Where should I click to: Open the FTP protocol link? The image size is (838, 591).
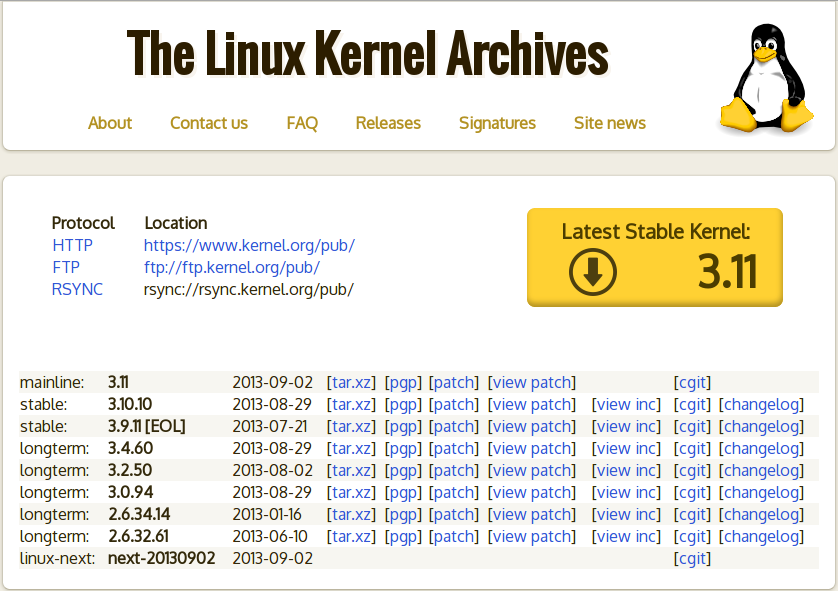point(66,267)
